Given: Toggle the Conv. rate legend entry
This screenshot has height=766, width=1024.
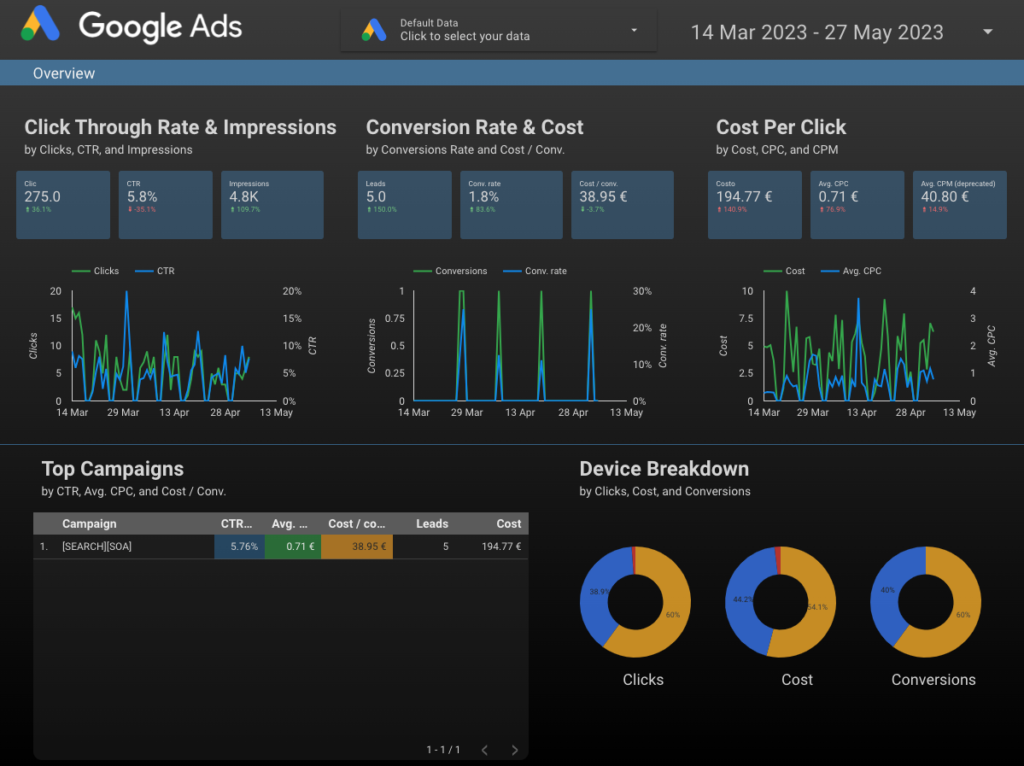Looking at the screenshot, I should pyautogui.click(x=535, y=271).
